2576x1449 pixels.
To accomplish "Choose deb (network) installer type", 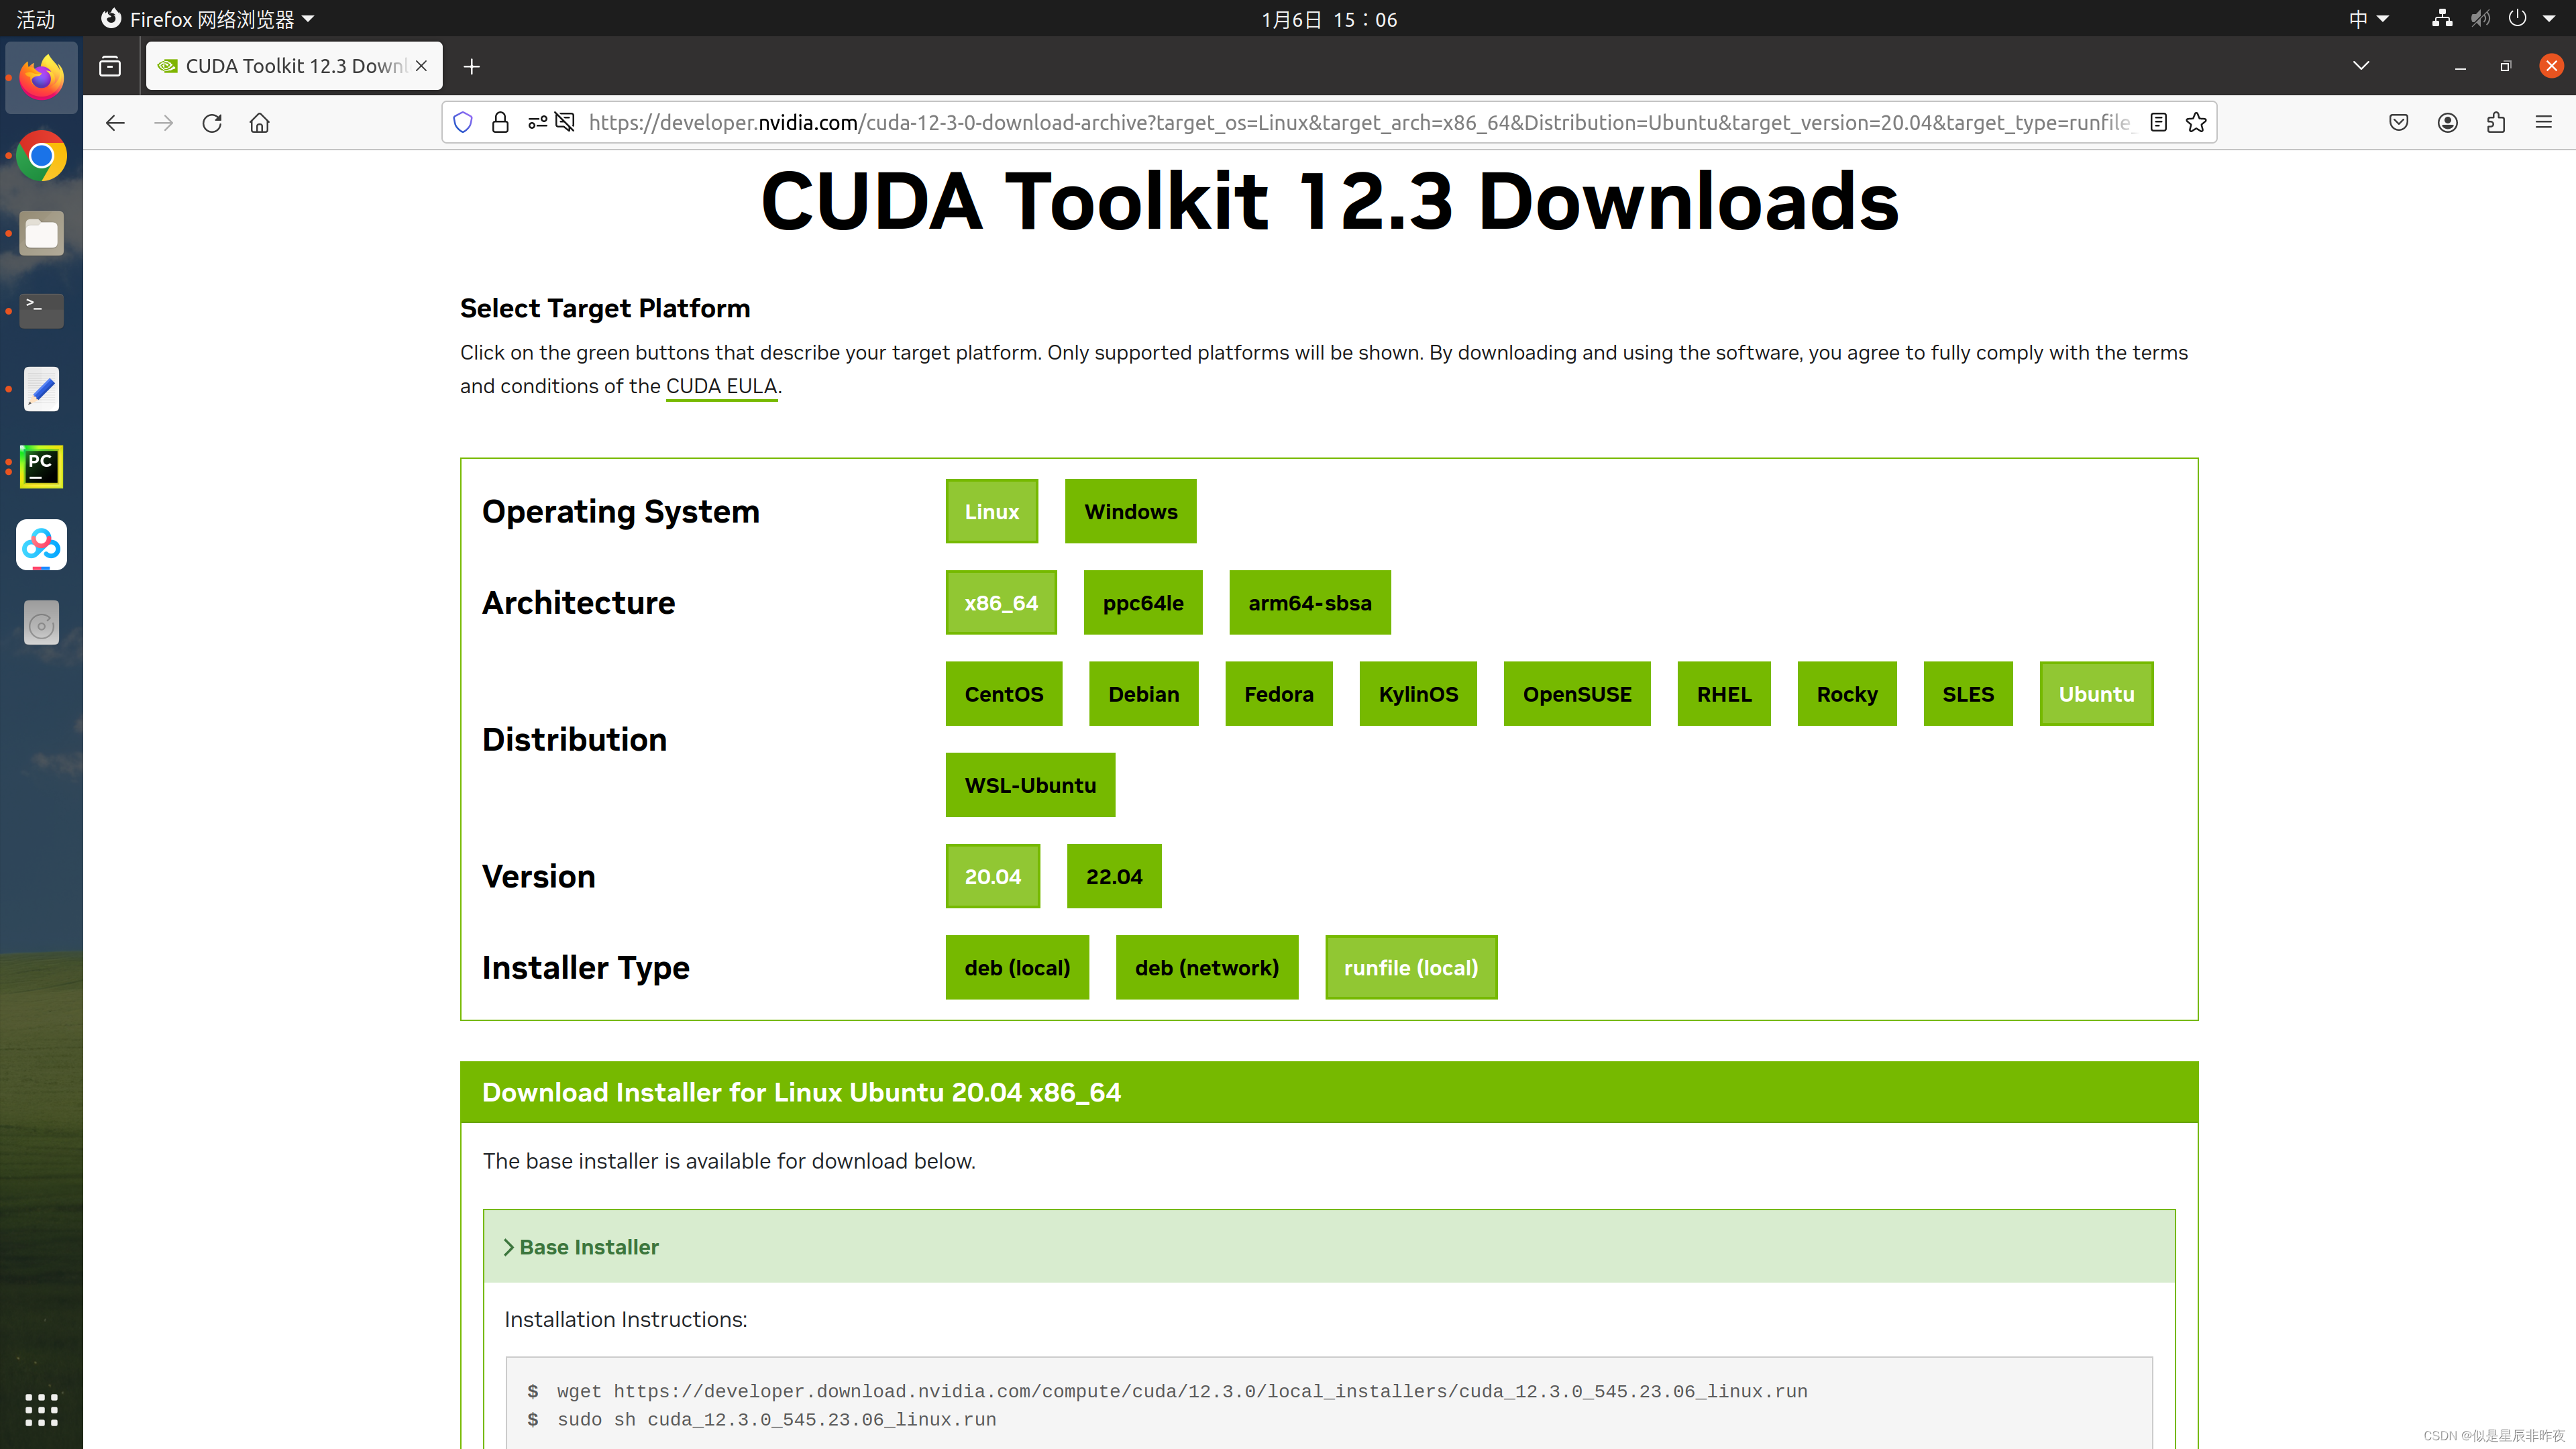I will point(1207,968).
